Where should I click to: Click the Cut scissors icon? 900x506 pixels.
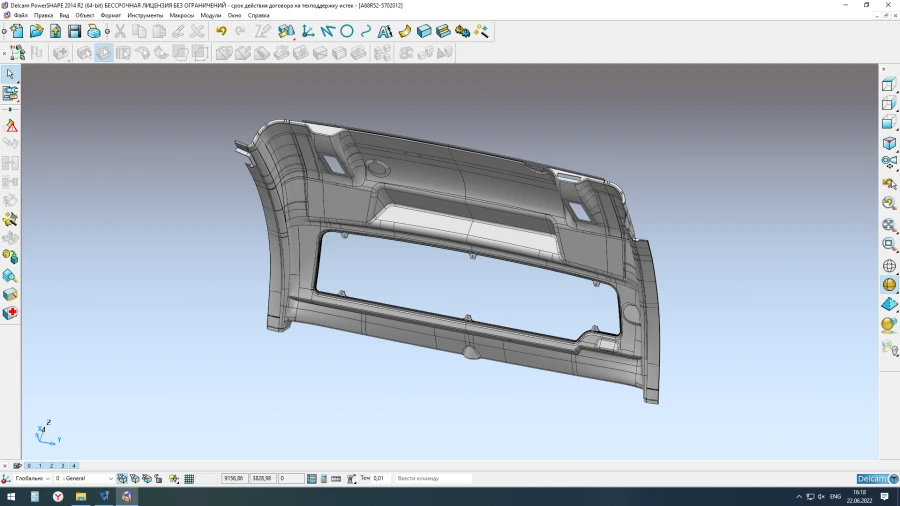120,32
